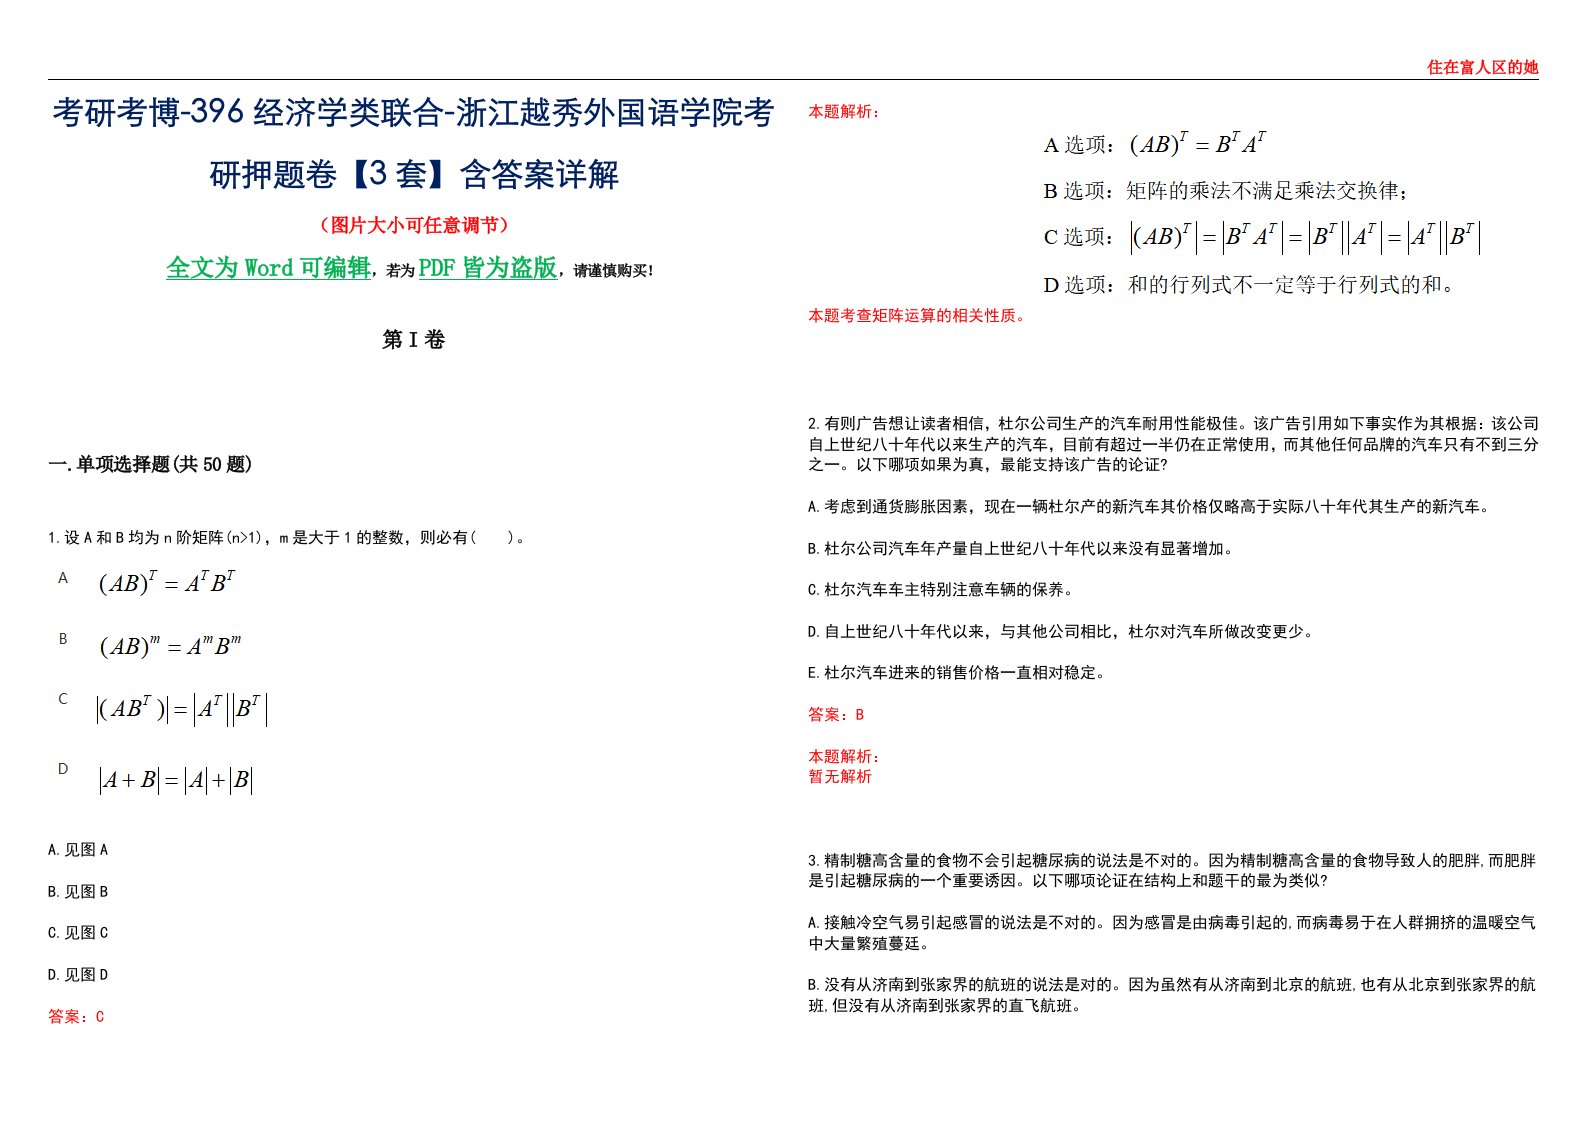Click question 2 stem about 杜尔公司 advertisement
This screenshot has width=1587, height=1122.
tap(1173, 444)
